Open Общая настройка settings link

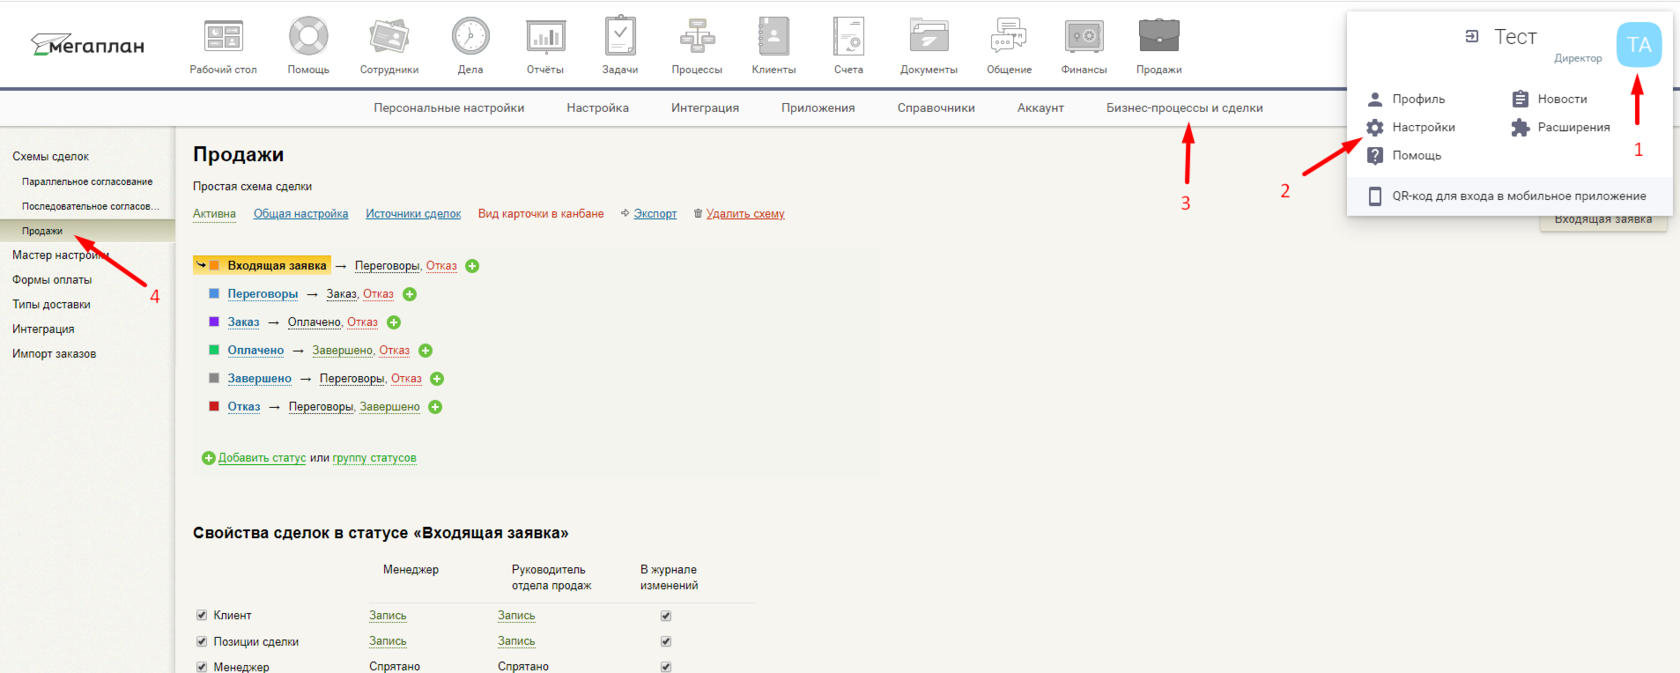click(301, 214)
